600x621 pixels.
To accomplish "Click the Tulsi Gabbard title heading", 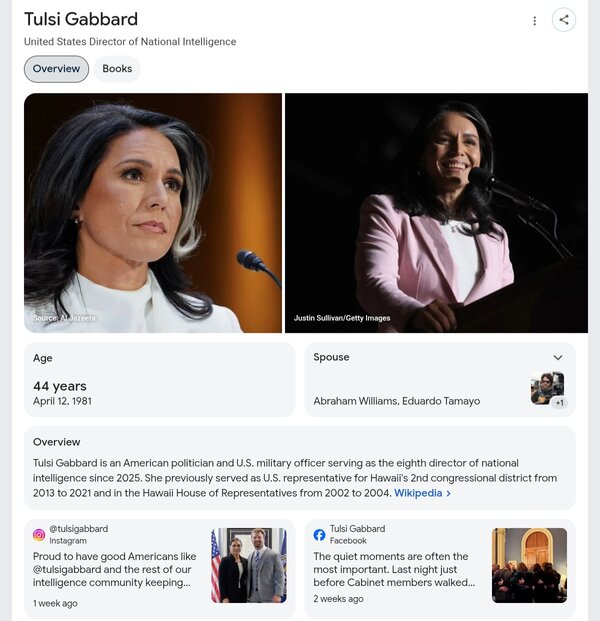I will point(81,19).
